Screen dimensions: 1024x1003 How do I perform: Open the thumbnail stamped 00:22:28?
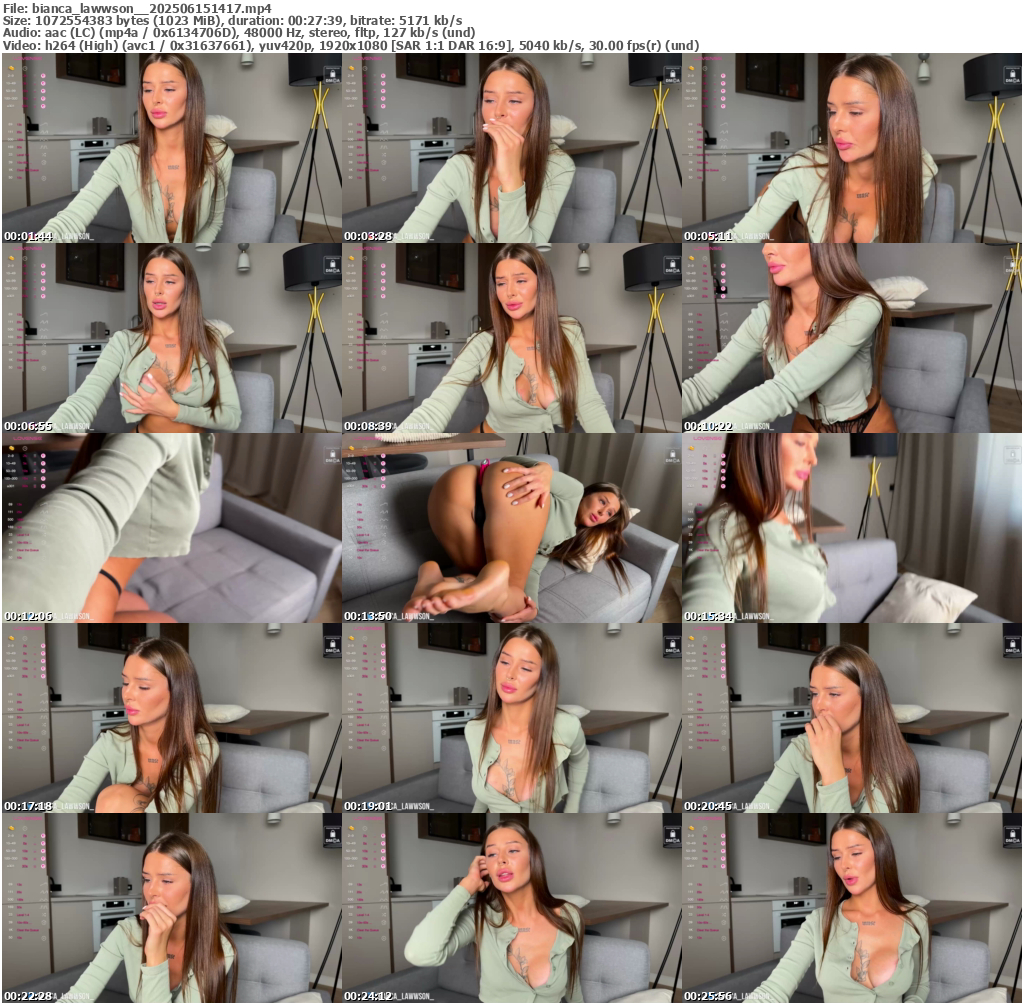pyautogui.click(x=172, y=908)
